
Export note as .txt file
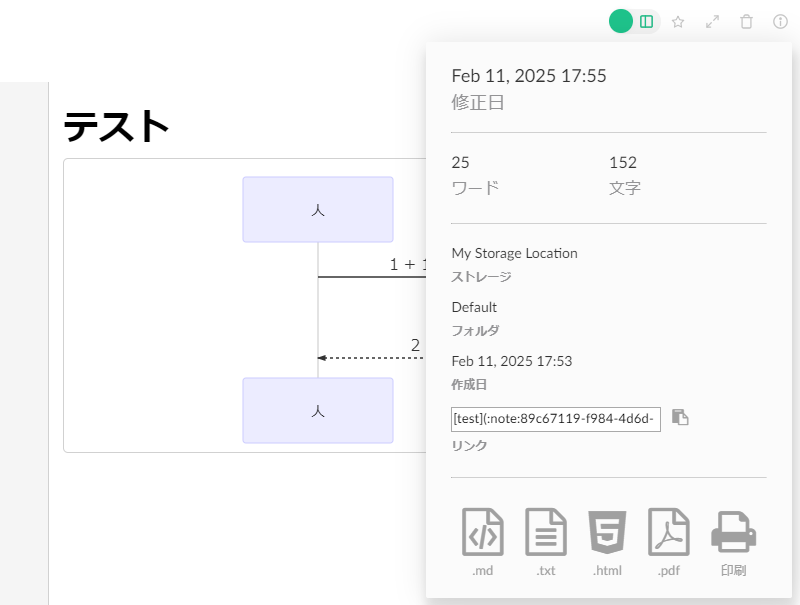[546, 542]
